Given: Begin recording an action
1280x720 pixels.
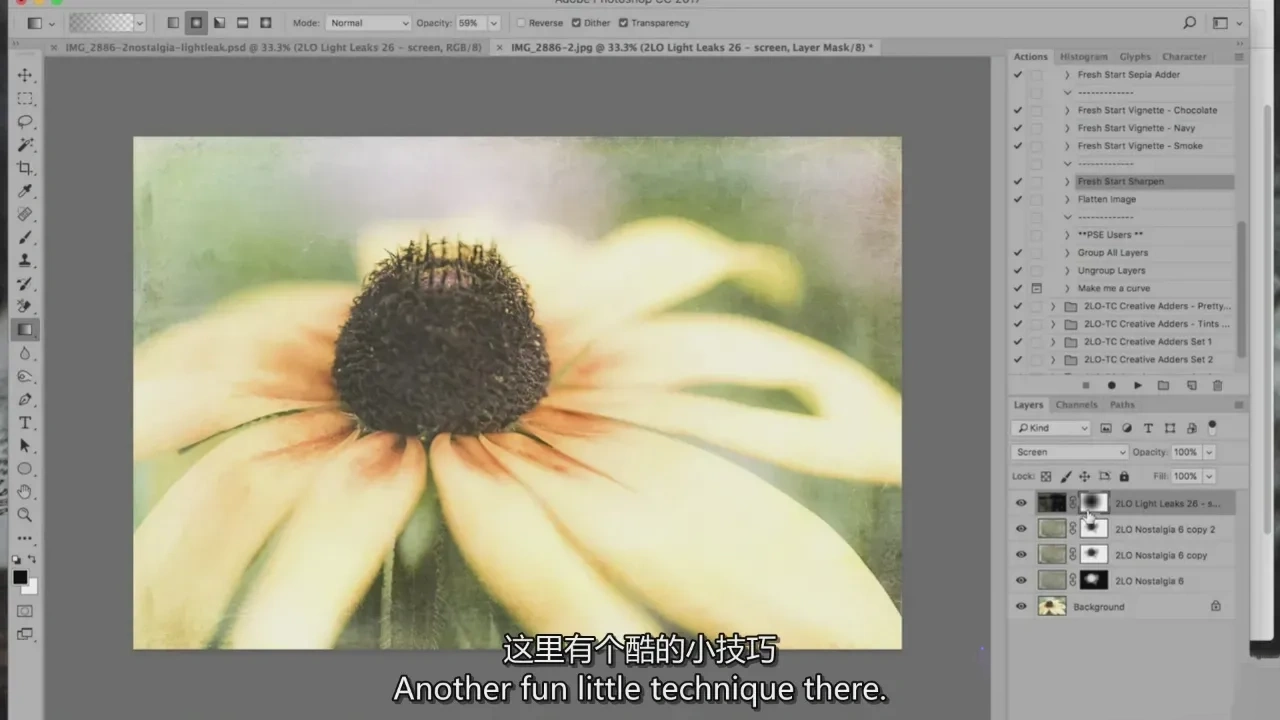Looking at the screenshot, I should coord(1111,385).
